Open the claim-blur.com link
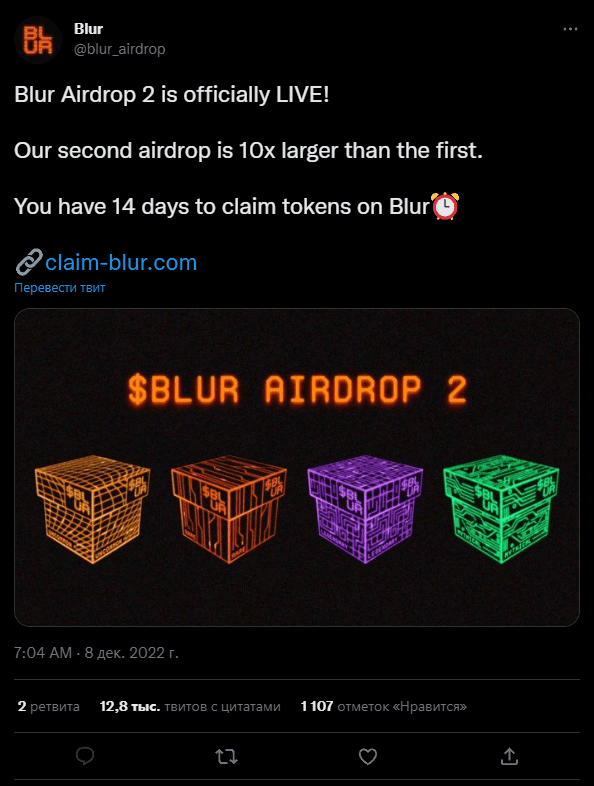This screenshot has width=594, height=786. (x=121, y=262)
